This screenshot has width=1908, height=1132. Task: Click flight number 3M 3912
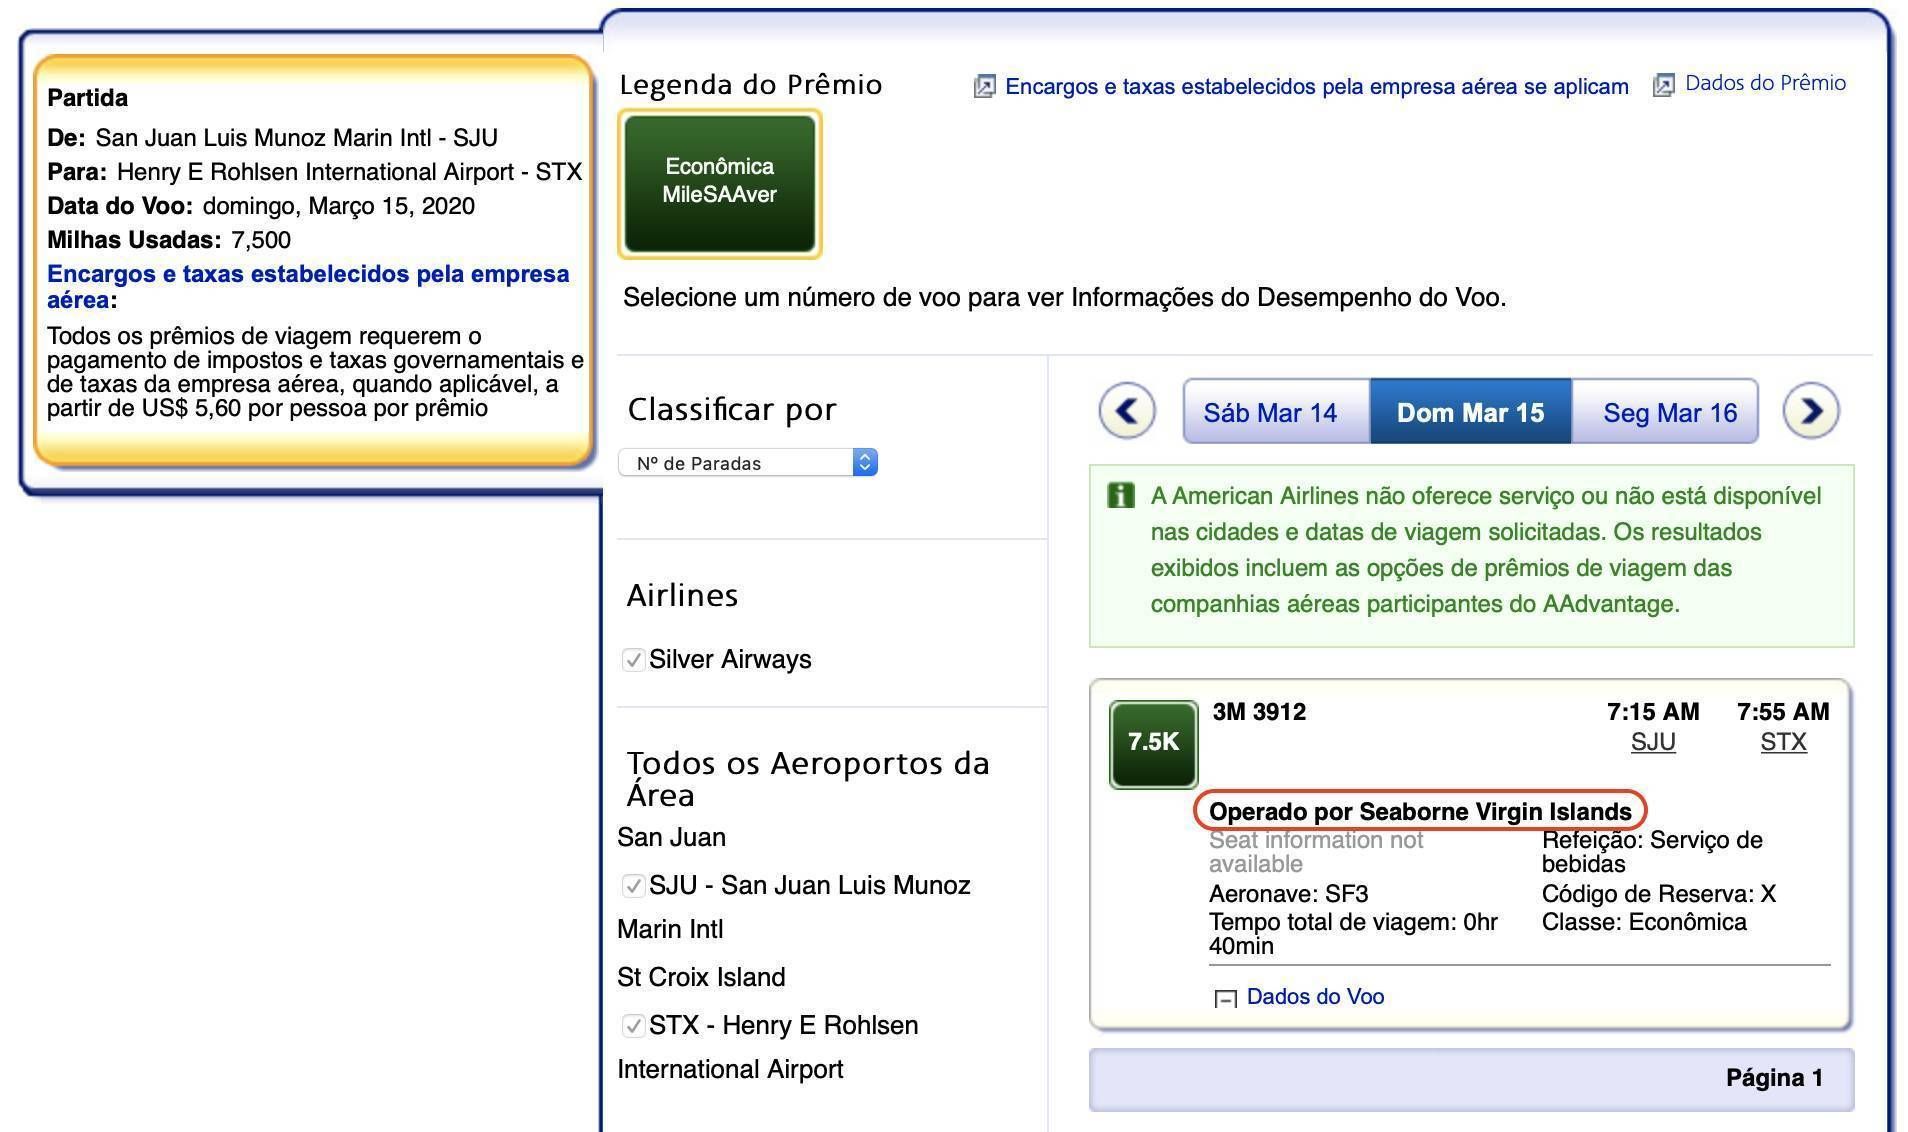(x=1259, y=712)
